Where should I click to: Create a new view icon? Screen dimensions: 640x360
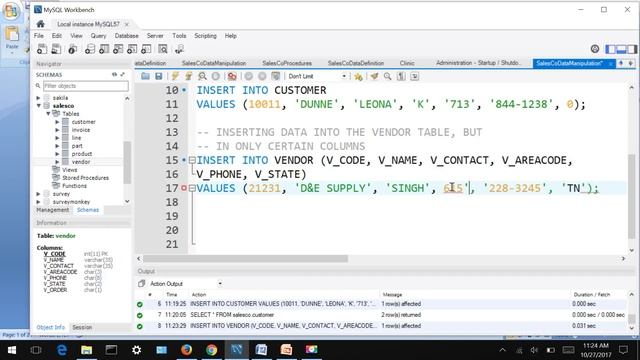(118, 49)
